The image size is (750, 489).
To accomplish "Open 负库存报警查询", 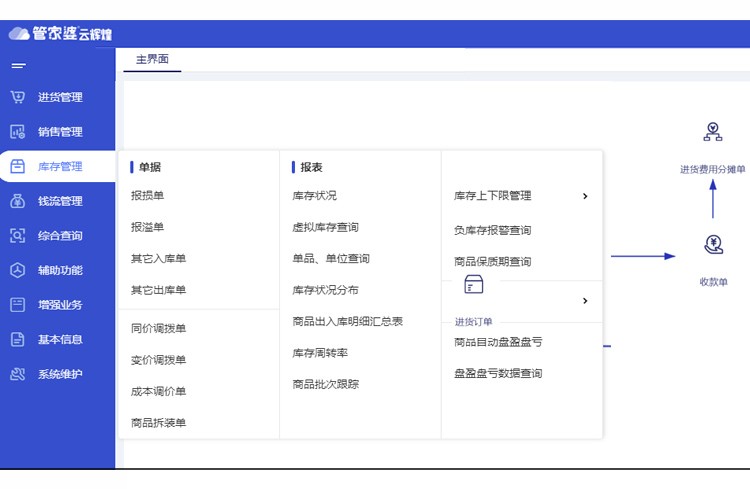I will [x=492, y=230].
